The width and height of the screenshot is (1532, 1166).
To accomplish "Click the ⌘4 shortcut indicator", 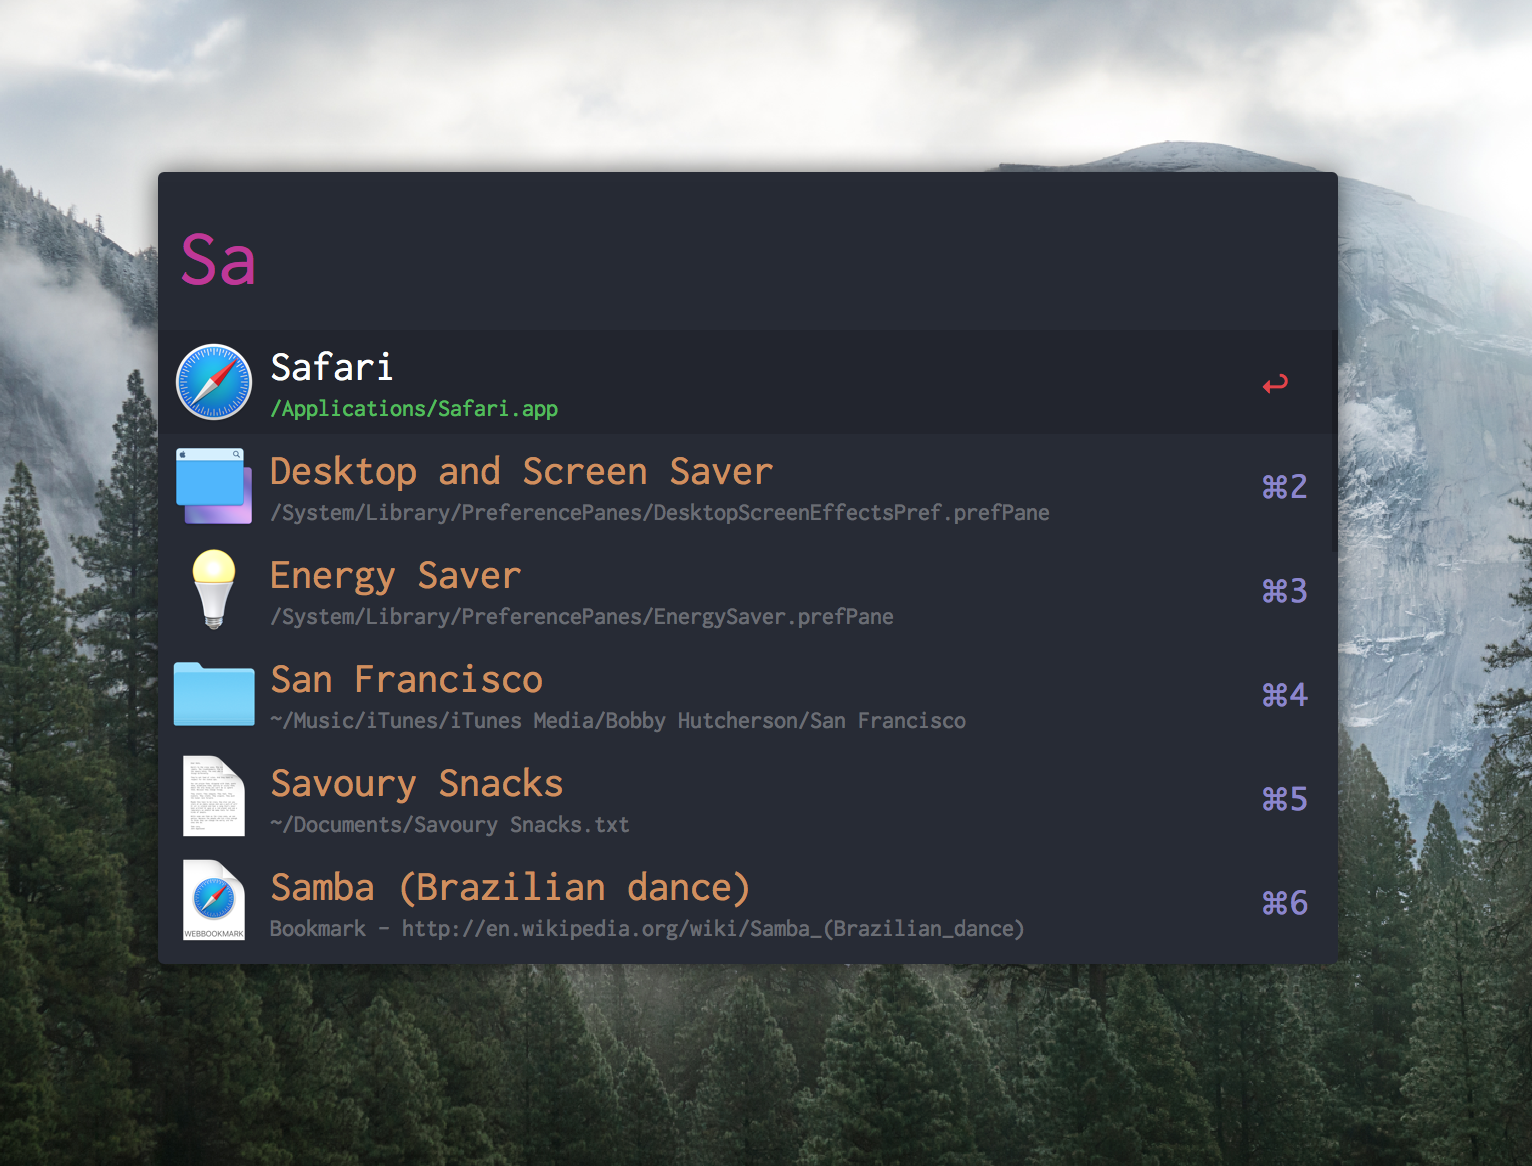I will click(1284, 695).
